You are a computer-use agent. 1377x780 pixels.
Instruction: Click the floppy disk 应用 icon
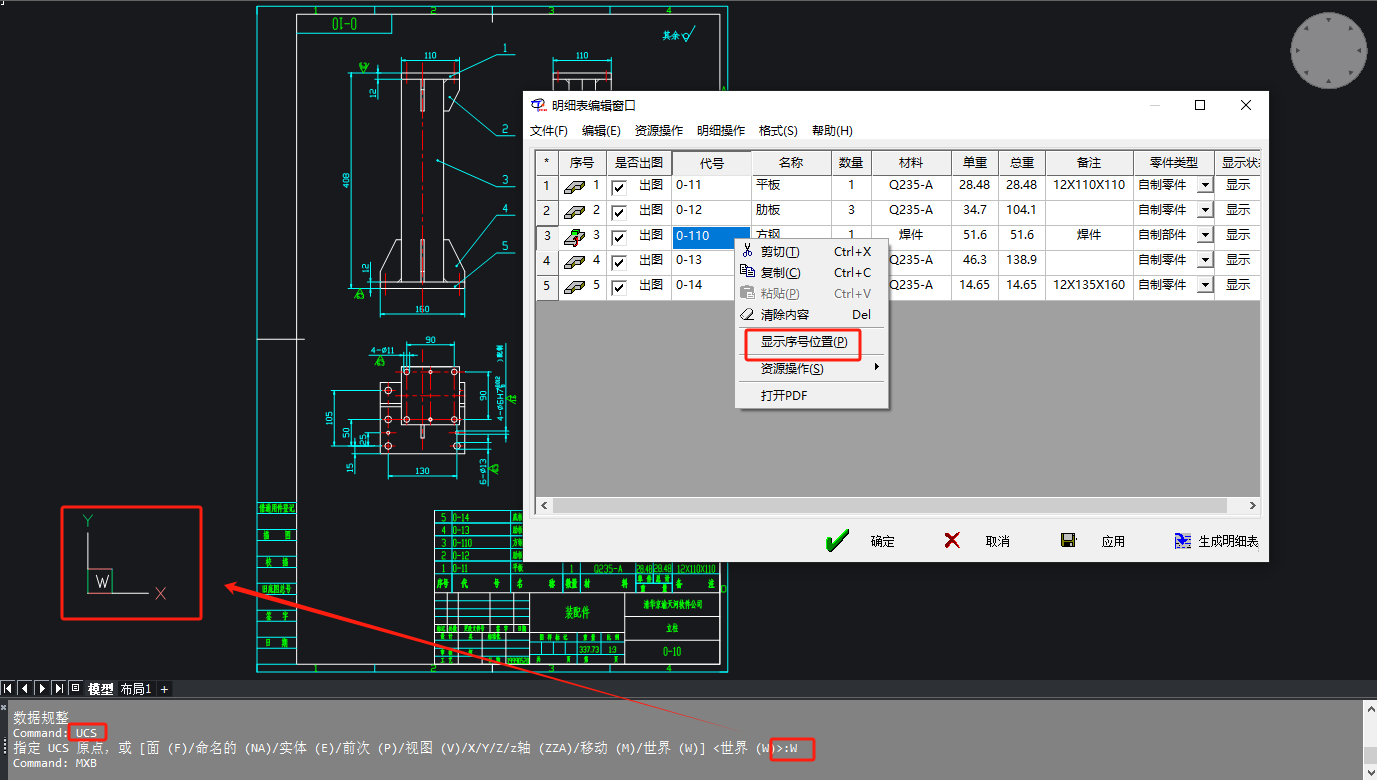(1068, 541)
